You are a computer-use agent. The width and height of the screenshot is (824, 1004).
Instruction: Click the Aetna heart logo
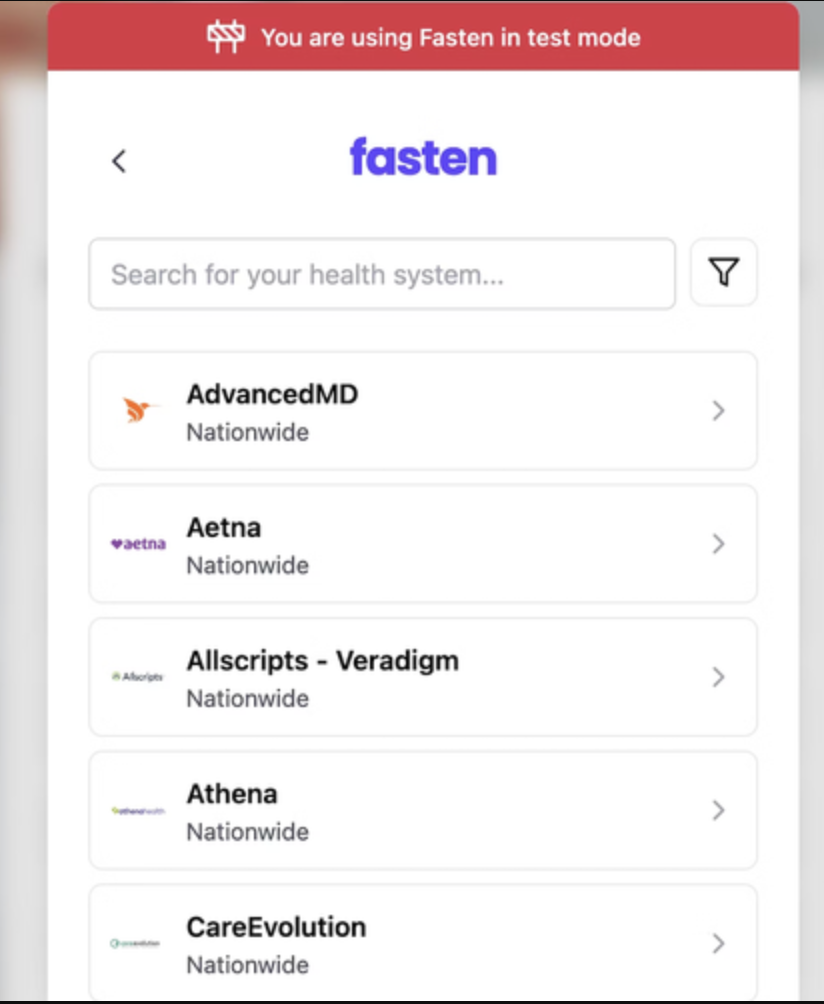coord(138,543)
